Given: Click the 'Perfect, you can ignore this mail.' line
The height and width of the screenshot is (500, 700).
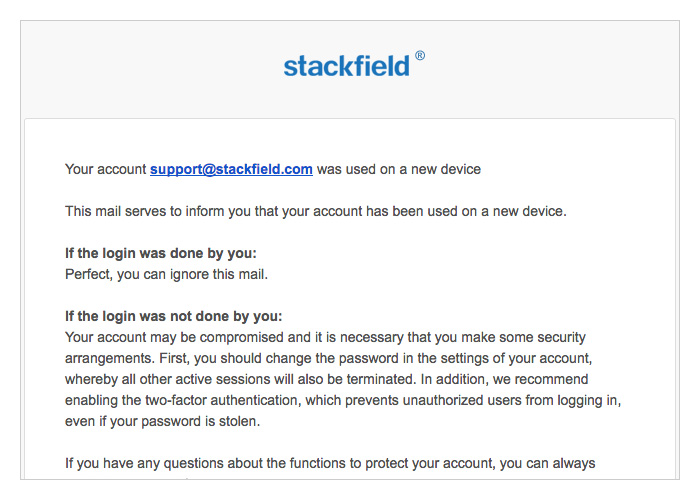Looking at the screenshot, I should pos(167,274).
